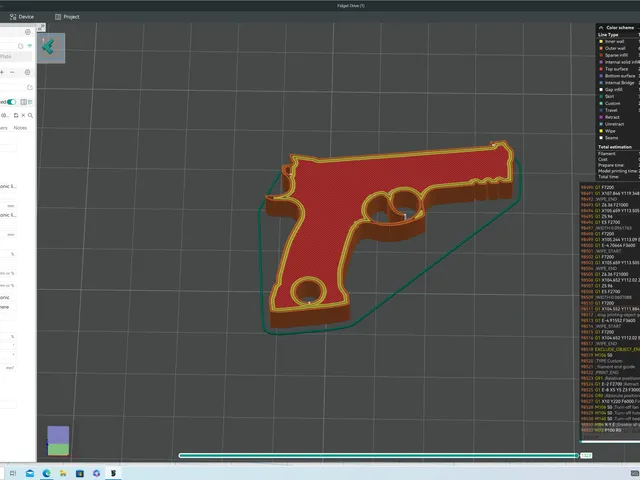Viewport: 640px width, 480px height.
Task: Open Copilot app from taskbar
Action: coord(96,473)
